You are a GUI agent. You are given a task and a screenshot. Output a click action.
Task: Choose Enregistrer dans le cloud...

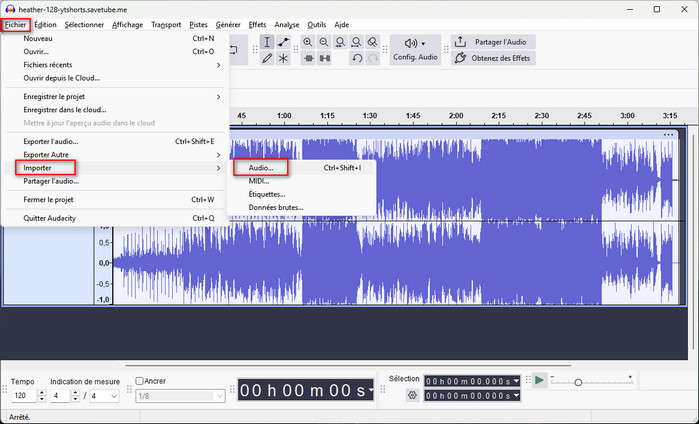coord(115,110)
